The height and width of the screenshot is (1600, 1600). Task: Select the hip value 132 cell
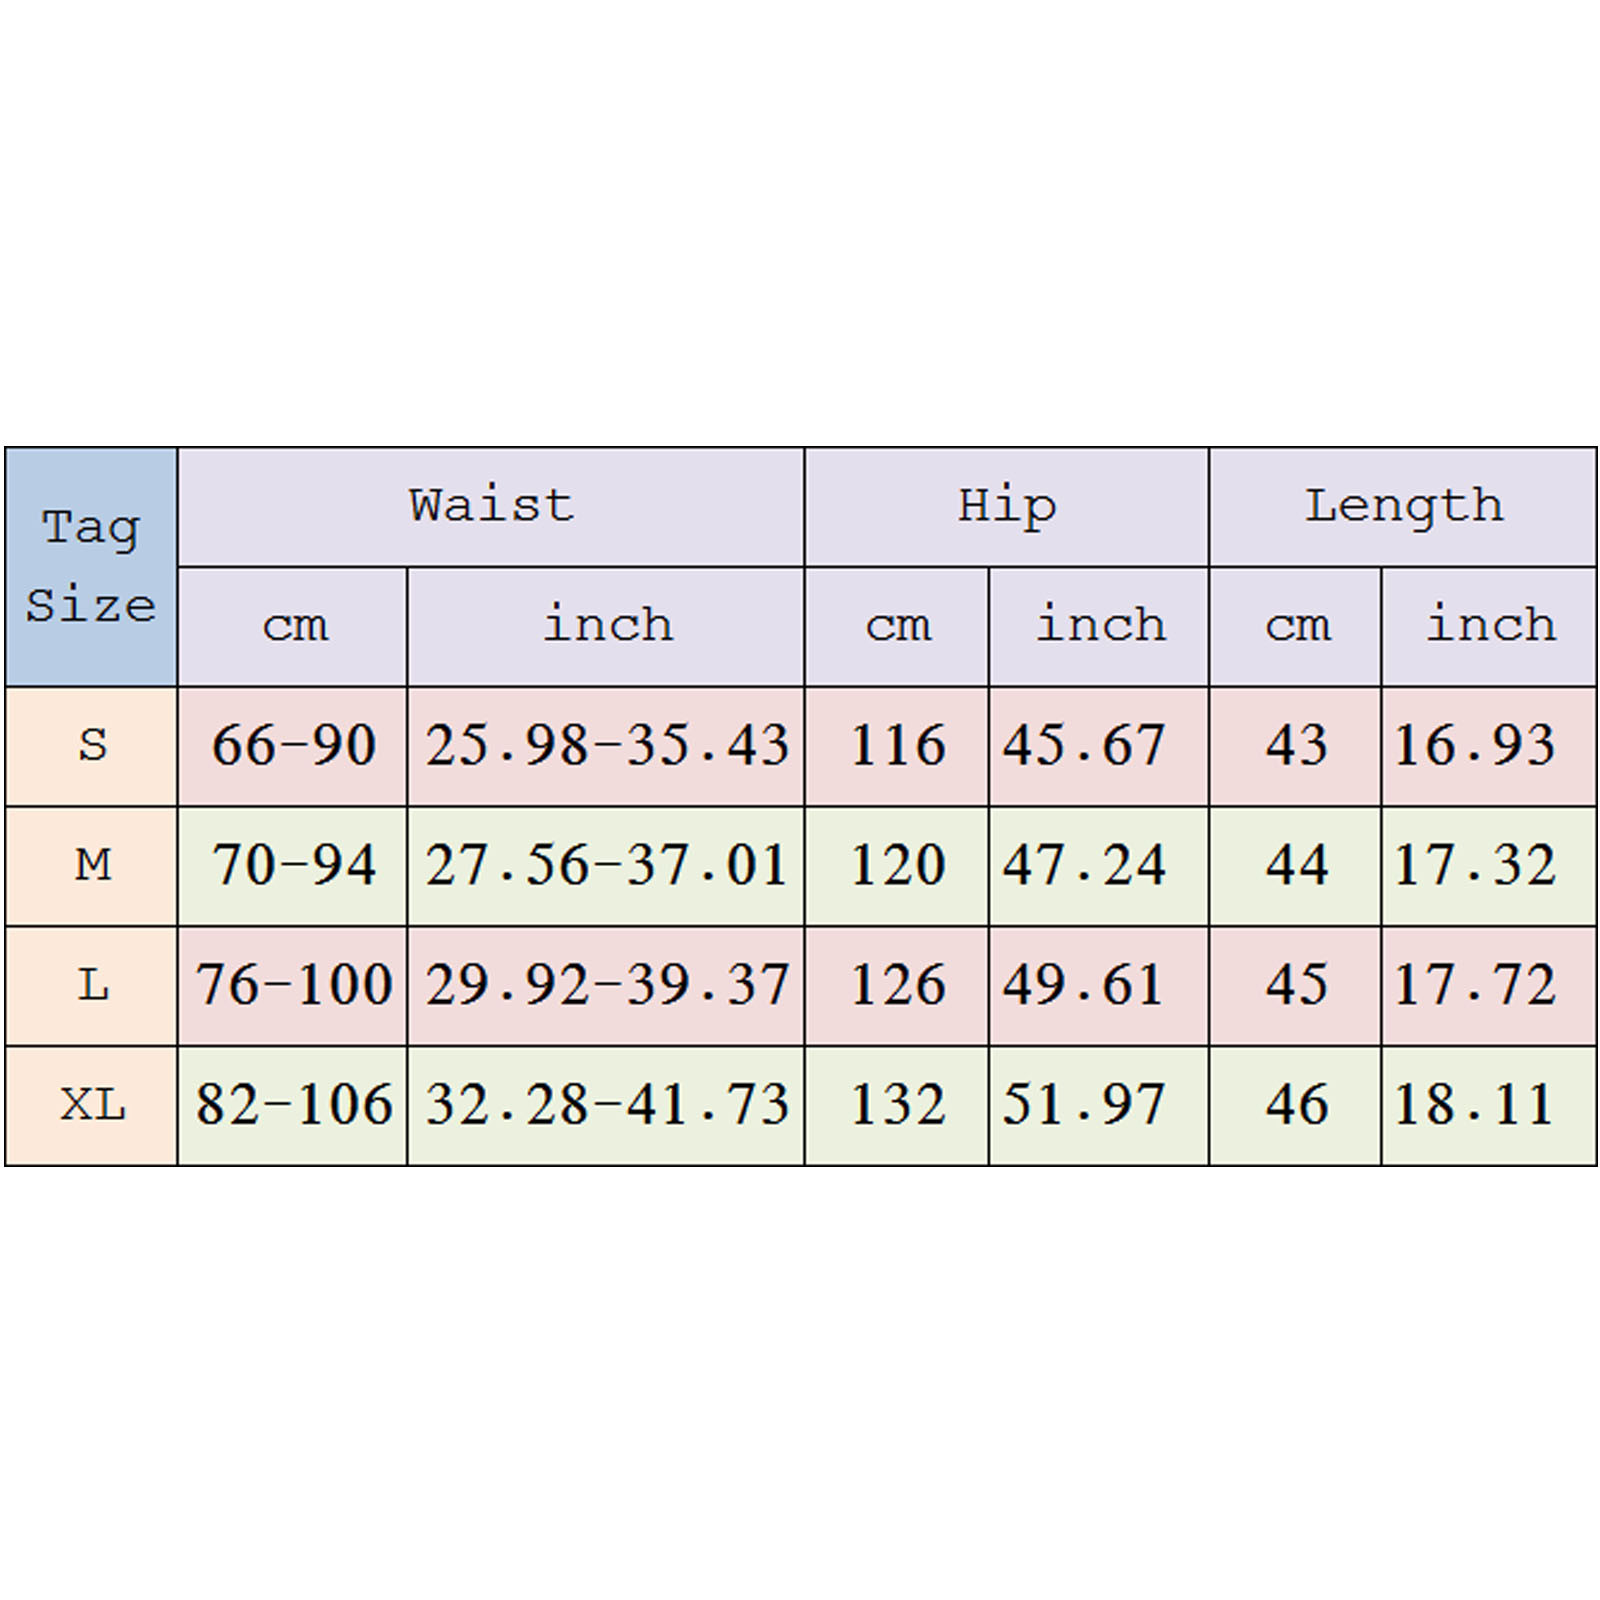point(897,1106)
